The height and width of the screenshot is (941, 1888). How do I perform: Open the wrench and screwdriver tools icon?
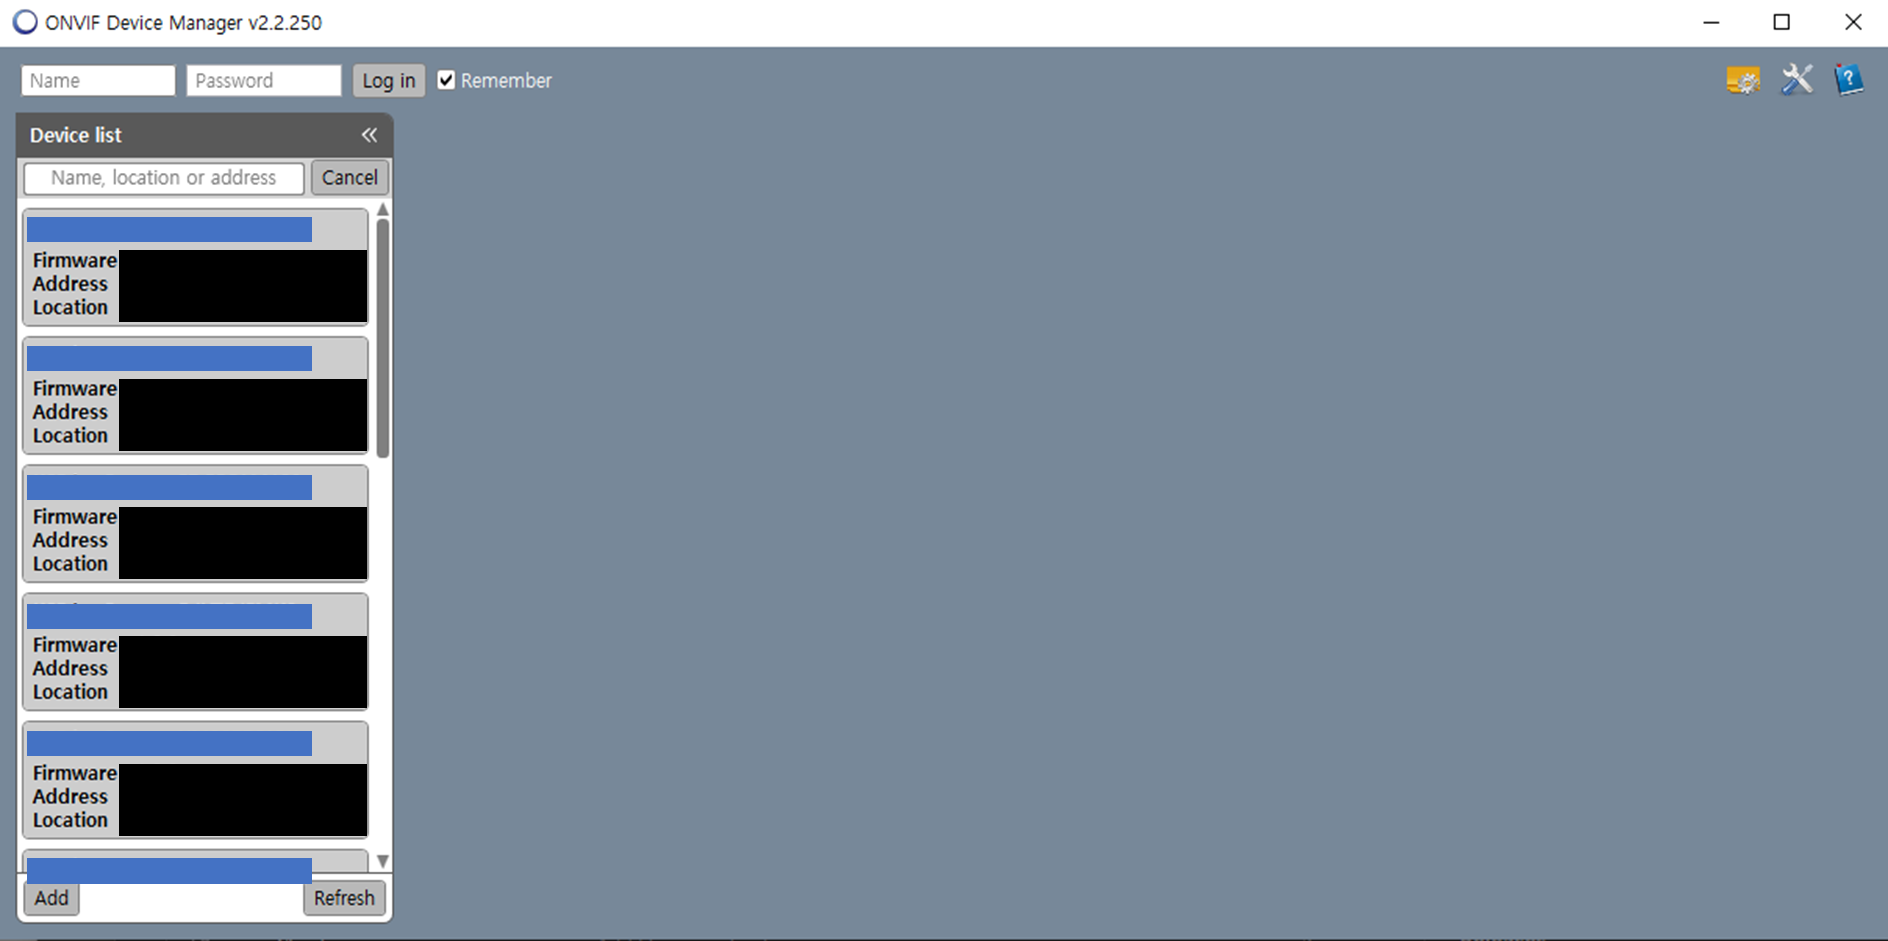coord(1797,79)
